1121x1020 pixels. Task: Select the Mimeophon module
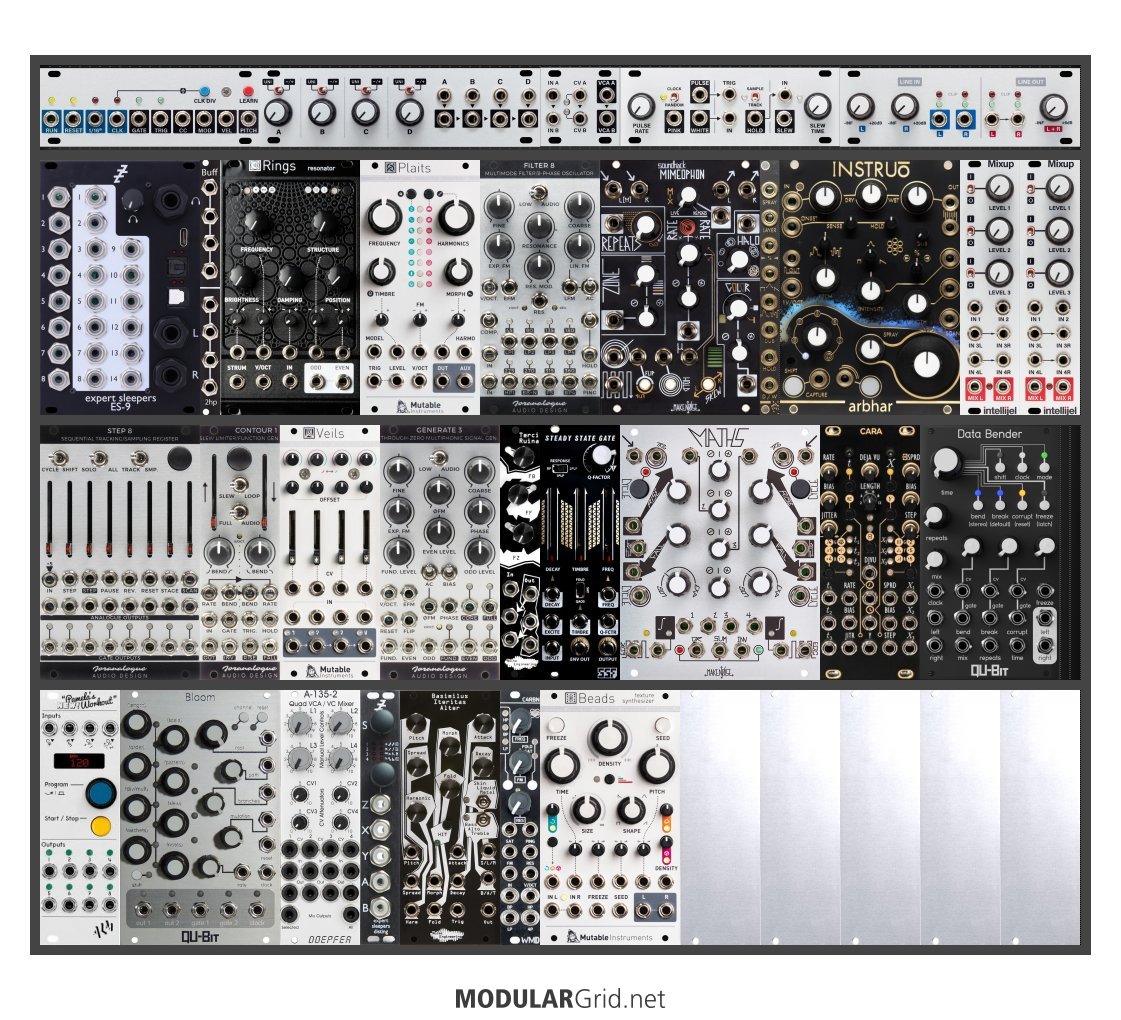point(680,287)
